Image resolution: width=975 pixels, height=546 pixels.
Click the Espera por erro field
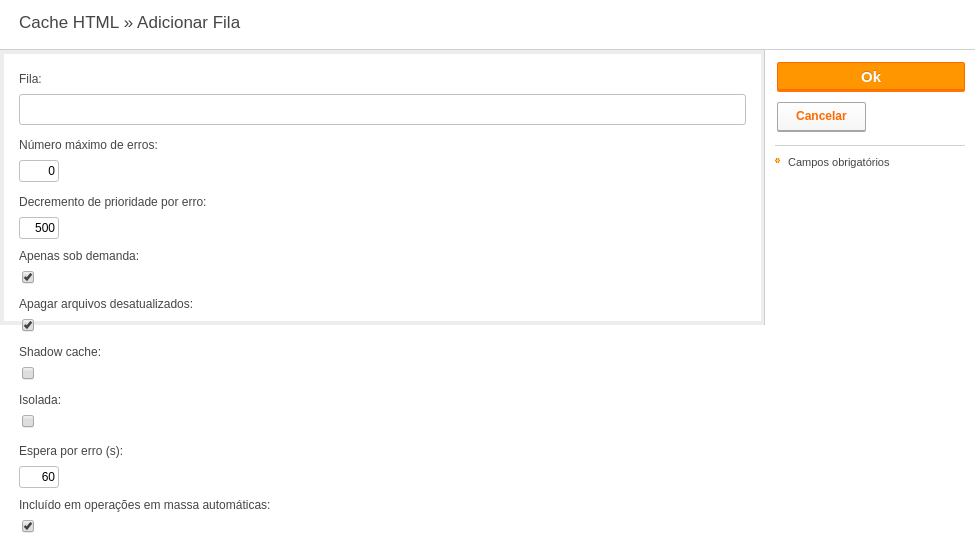39,477
